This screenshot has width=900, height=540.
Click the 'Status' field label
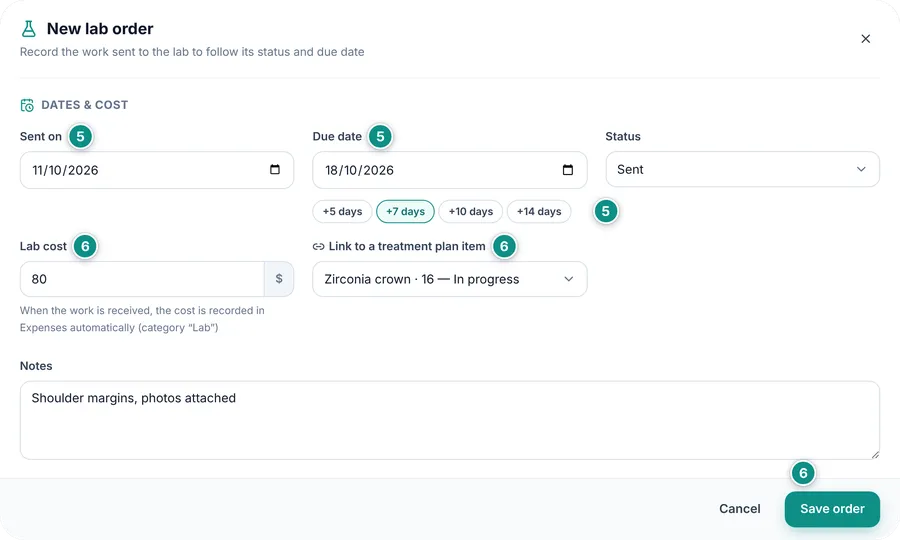click(x=623, y=137)
